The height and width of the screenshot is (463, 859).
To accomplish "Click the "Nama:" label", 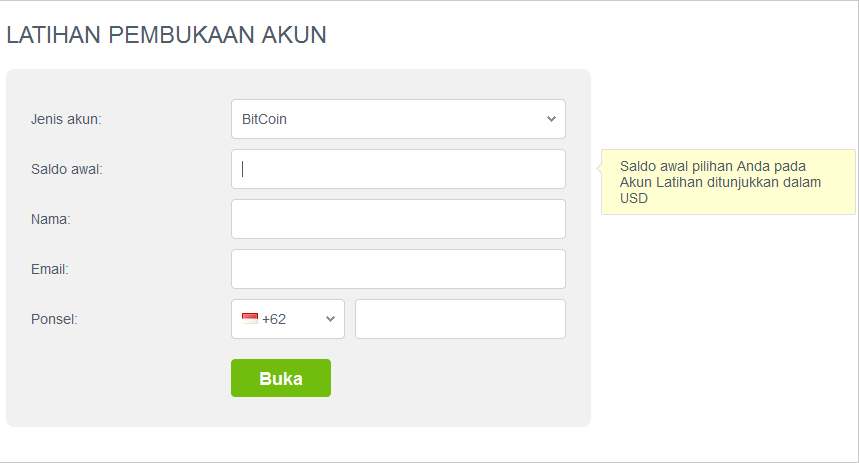I will pos(51,219).
